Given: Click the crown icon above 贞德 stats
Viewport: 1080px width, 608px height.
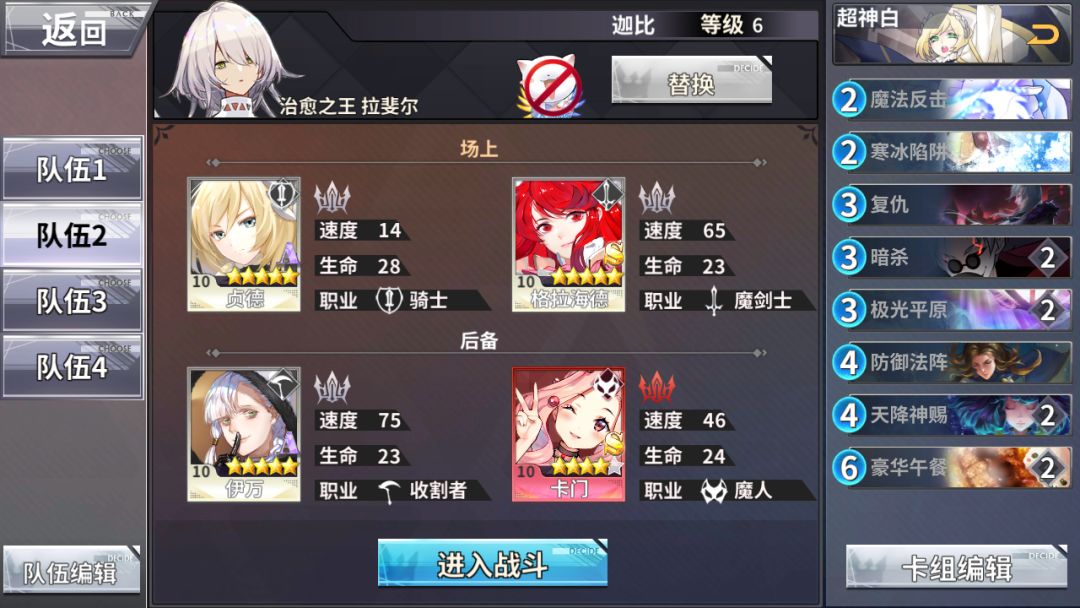Looking at the screenshot, I should [x=332, y=197].
